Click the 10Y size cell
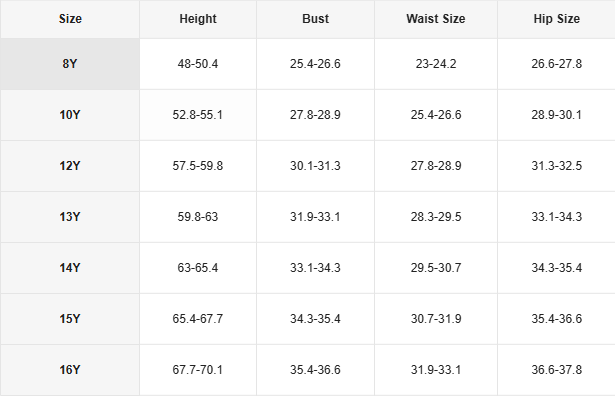 [70, 115]
